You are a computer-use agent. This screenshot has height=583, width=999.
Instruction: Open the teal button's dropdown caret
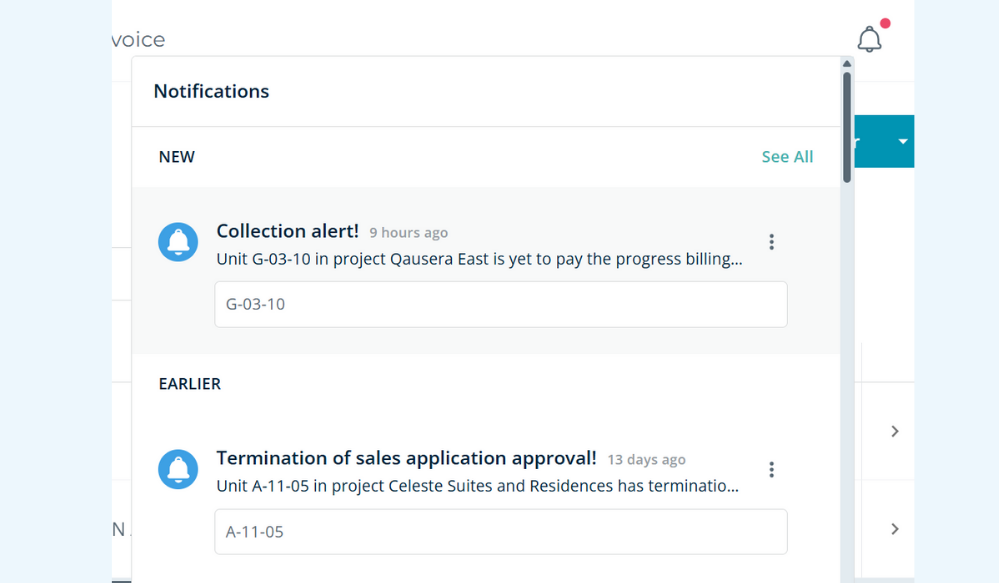point(901,141)
